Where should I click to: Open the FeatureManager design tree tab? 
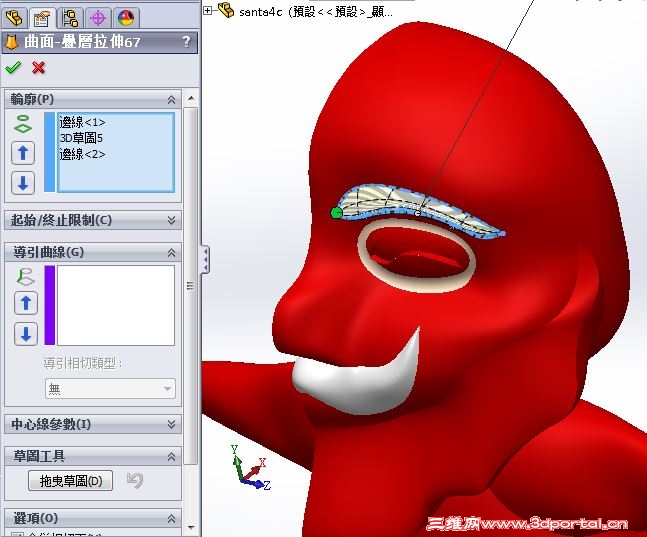(14, 18)
